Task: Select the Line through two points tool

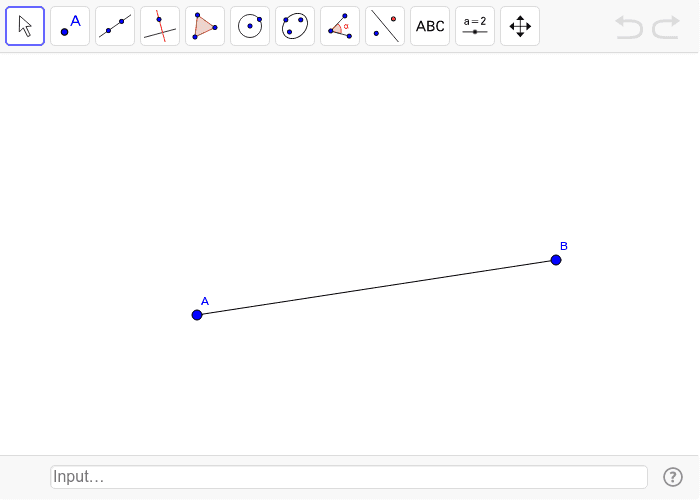Action: click(x=115, y=26)
